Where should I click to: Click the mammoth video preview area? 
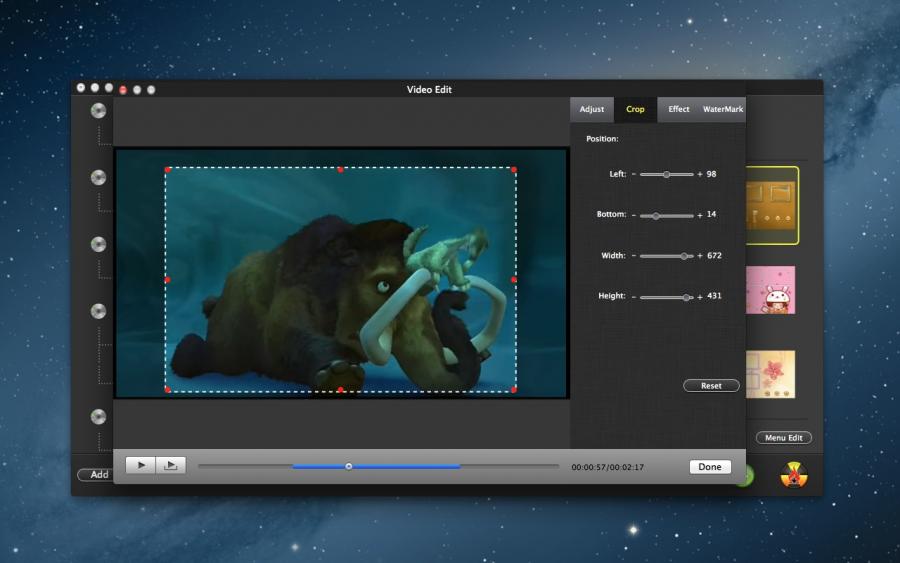tap(342, 273)
